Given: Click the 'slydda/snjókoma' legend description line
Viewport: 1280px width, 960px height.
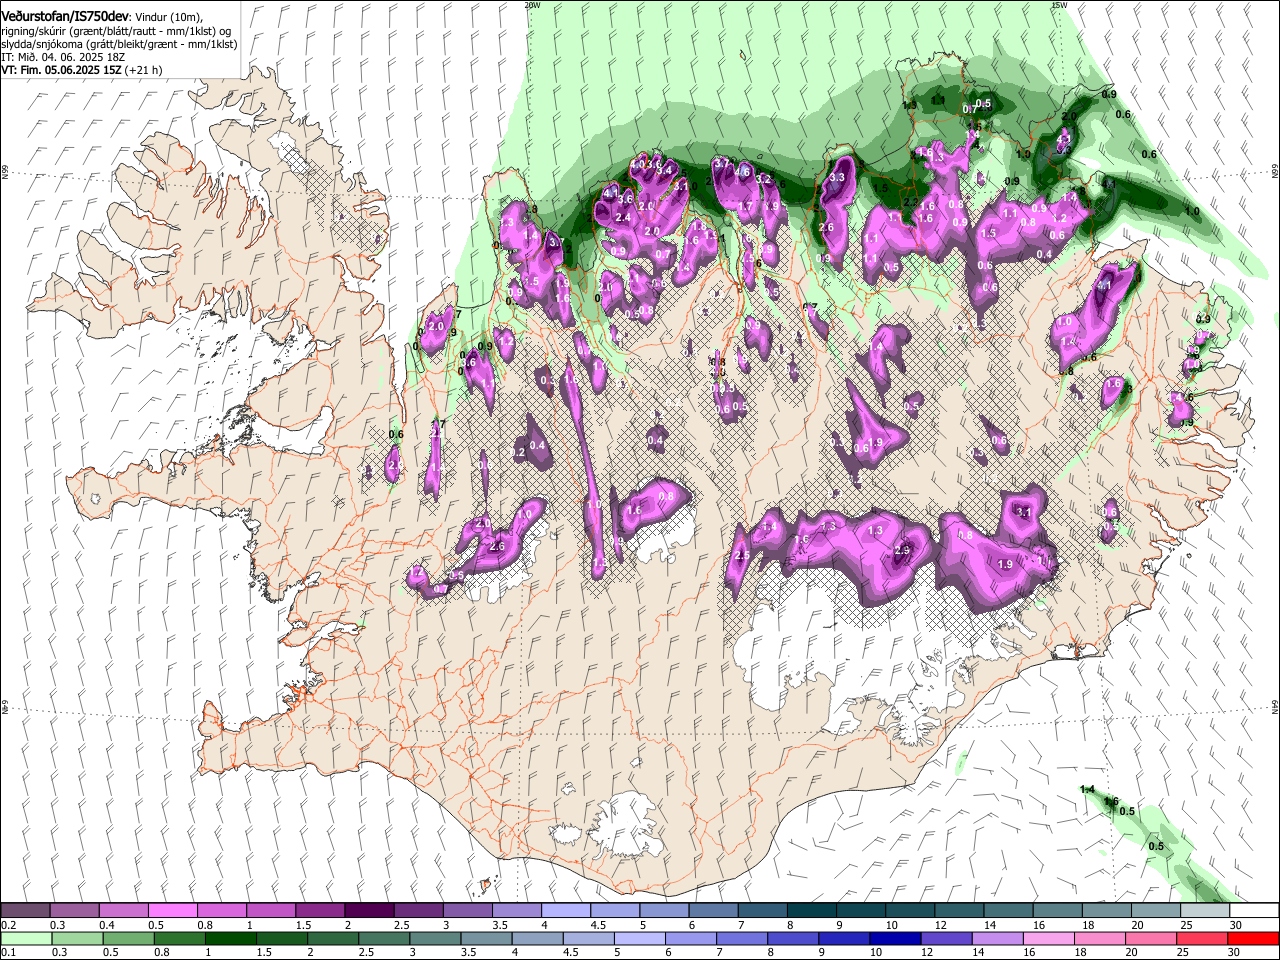Looking at the screenshot, I should coord(118,44).
